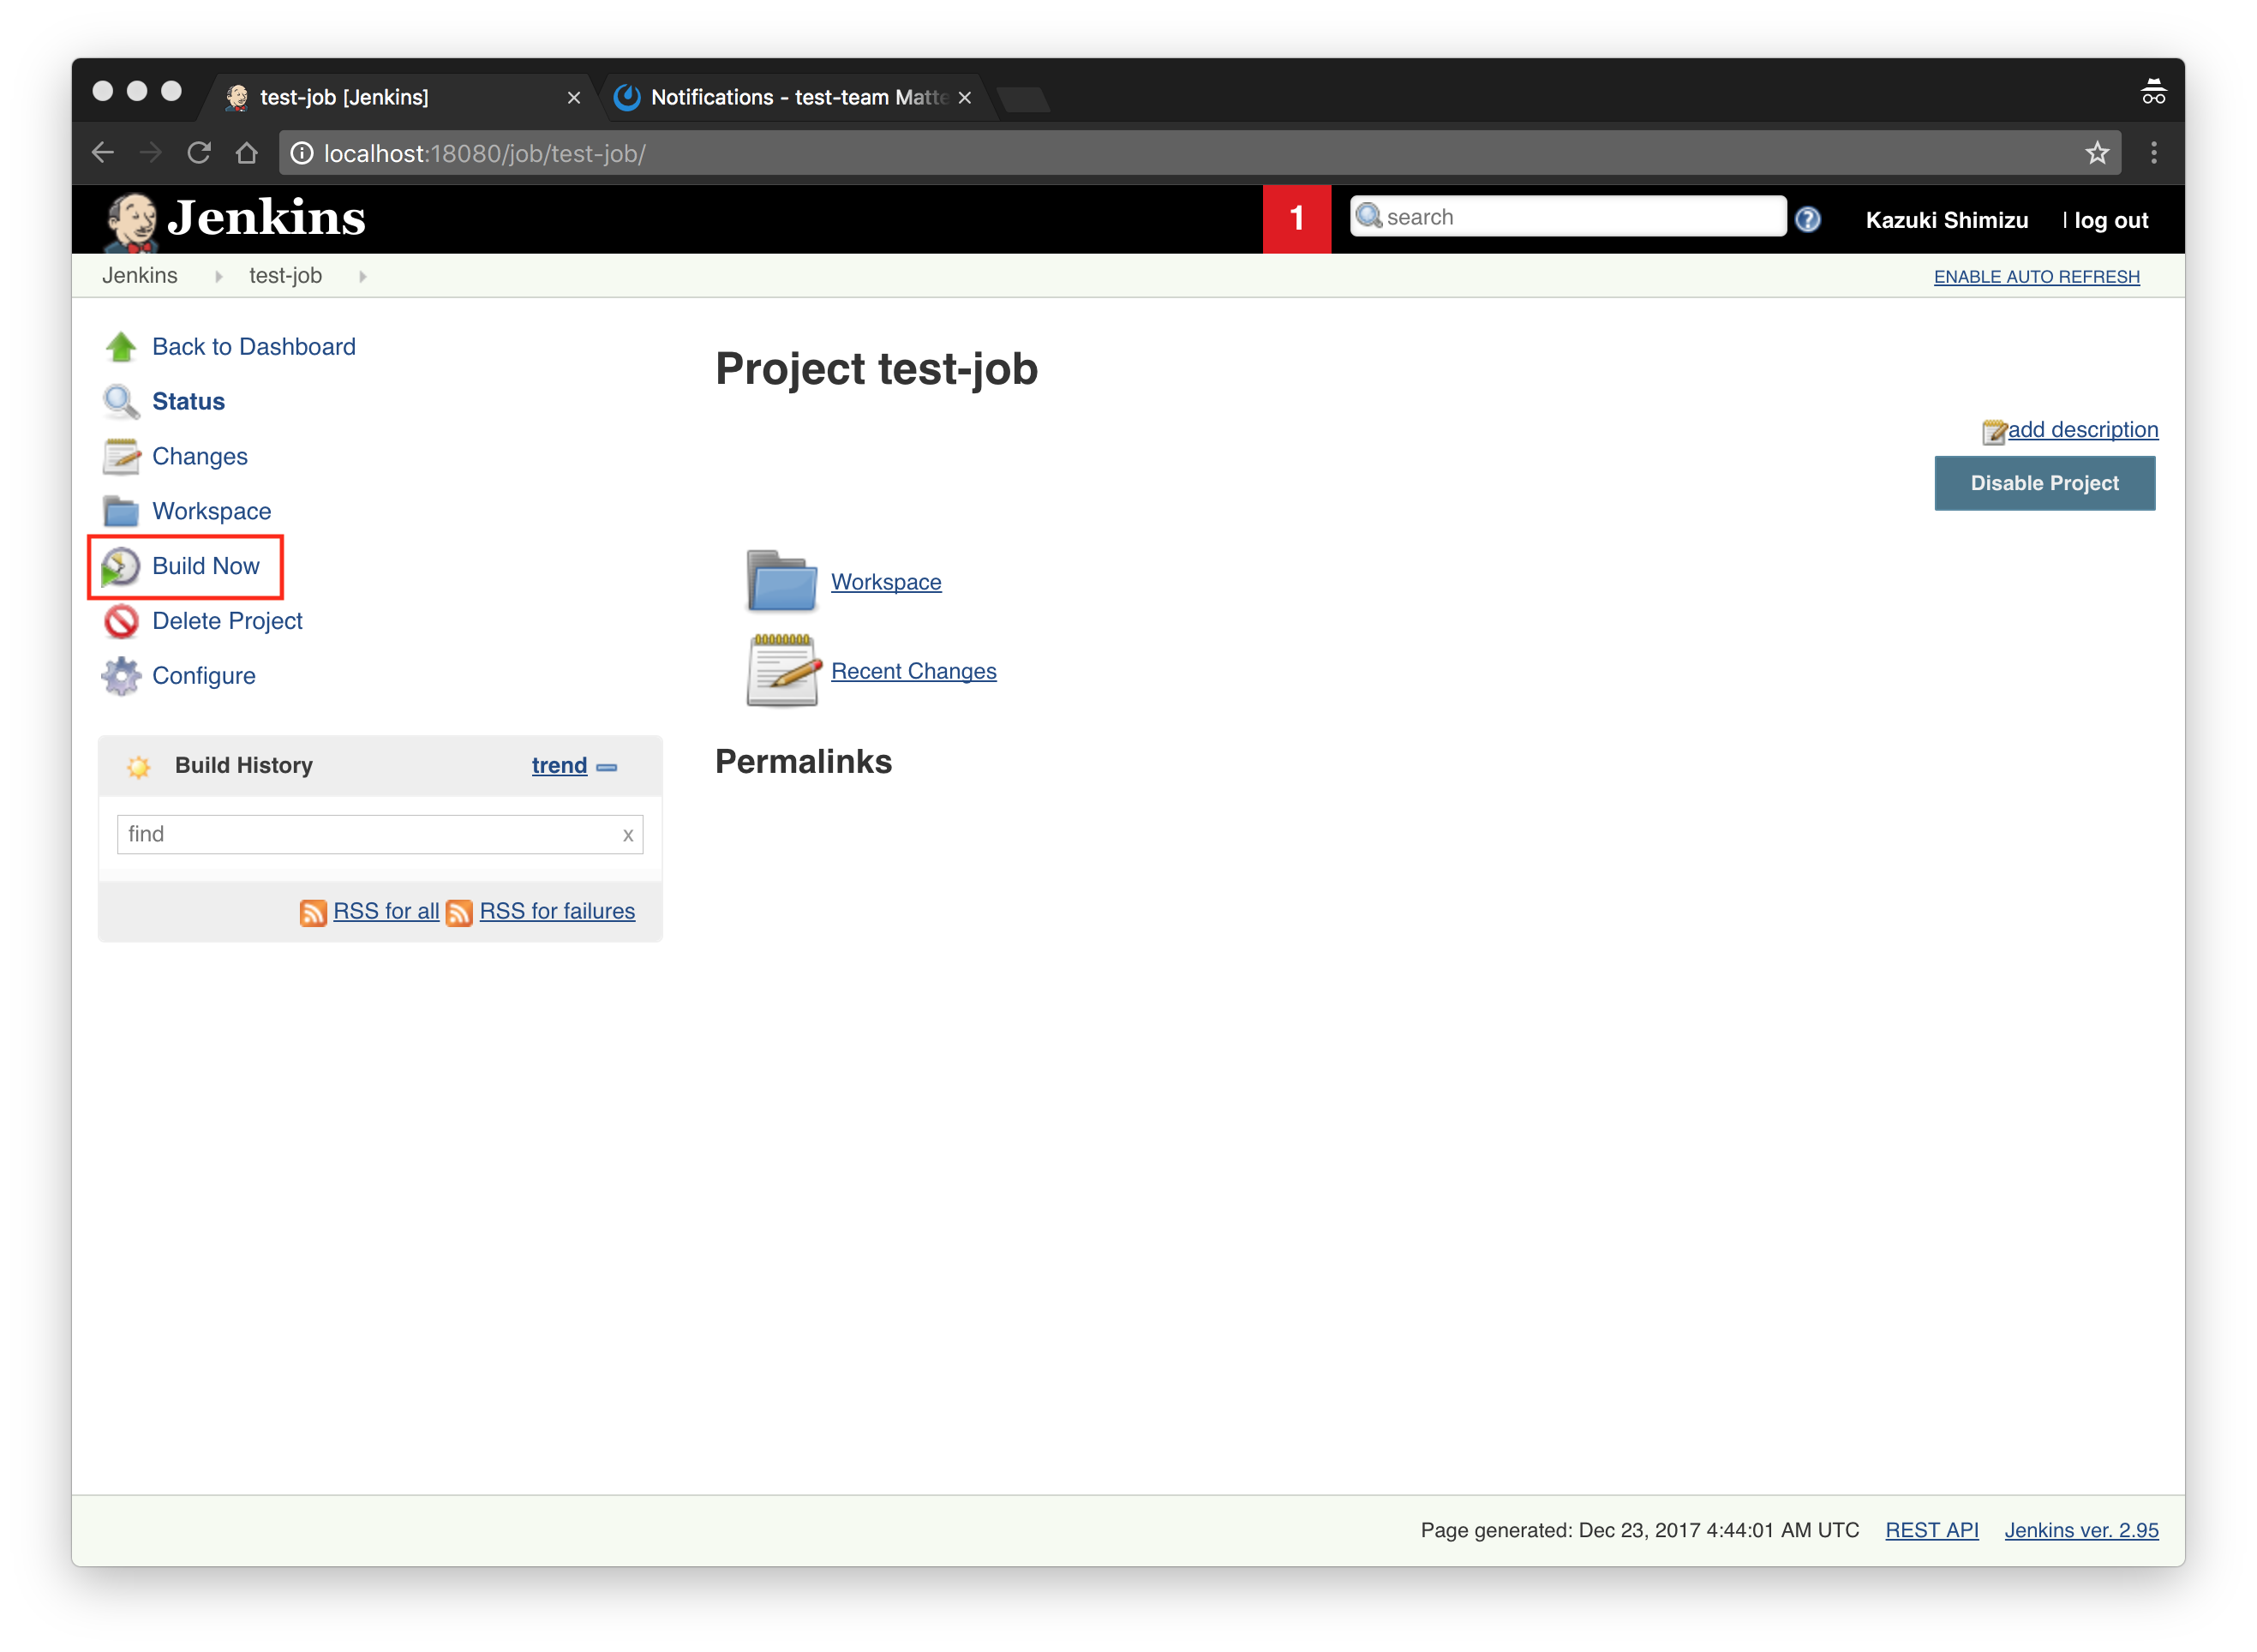This screenshot has width=2257, height=1652.
Task: Bookmark this page with the star icon
Action: point(2096,152)
